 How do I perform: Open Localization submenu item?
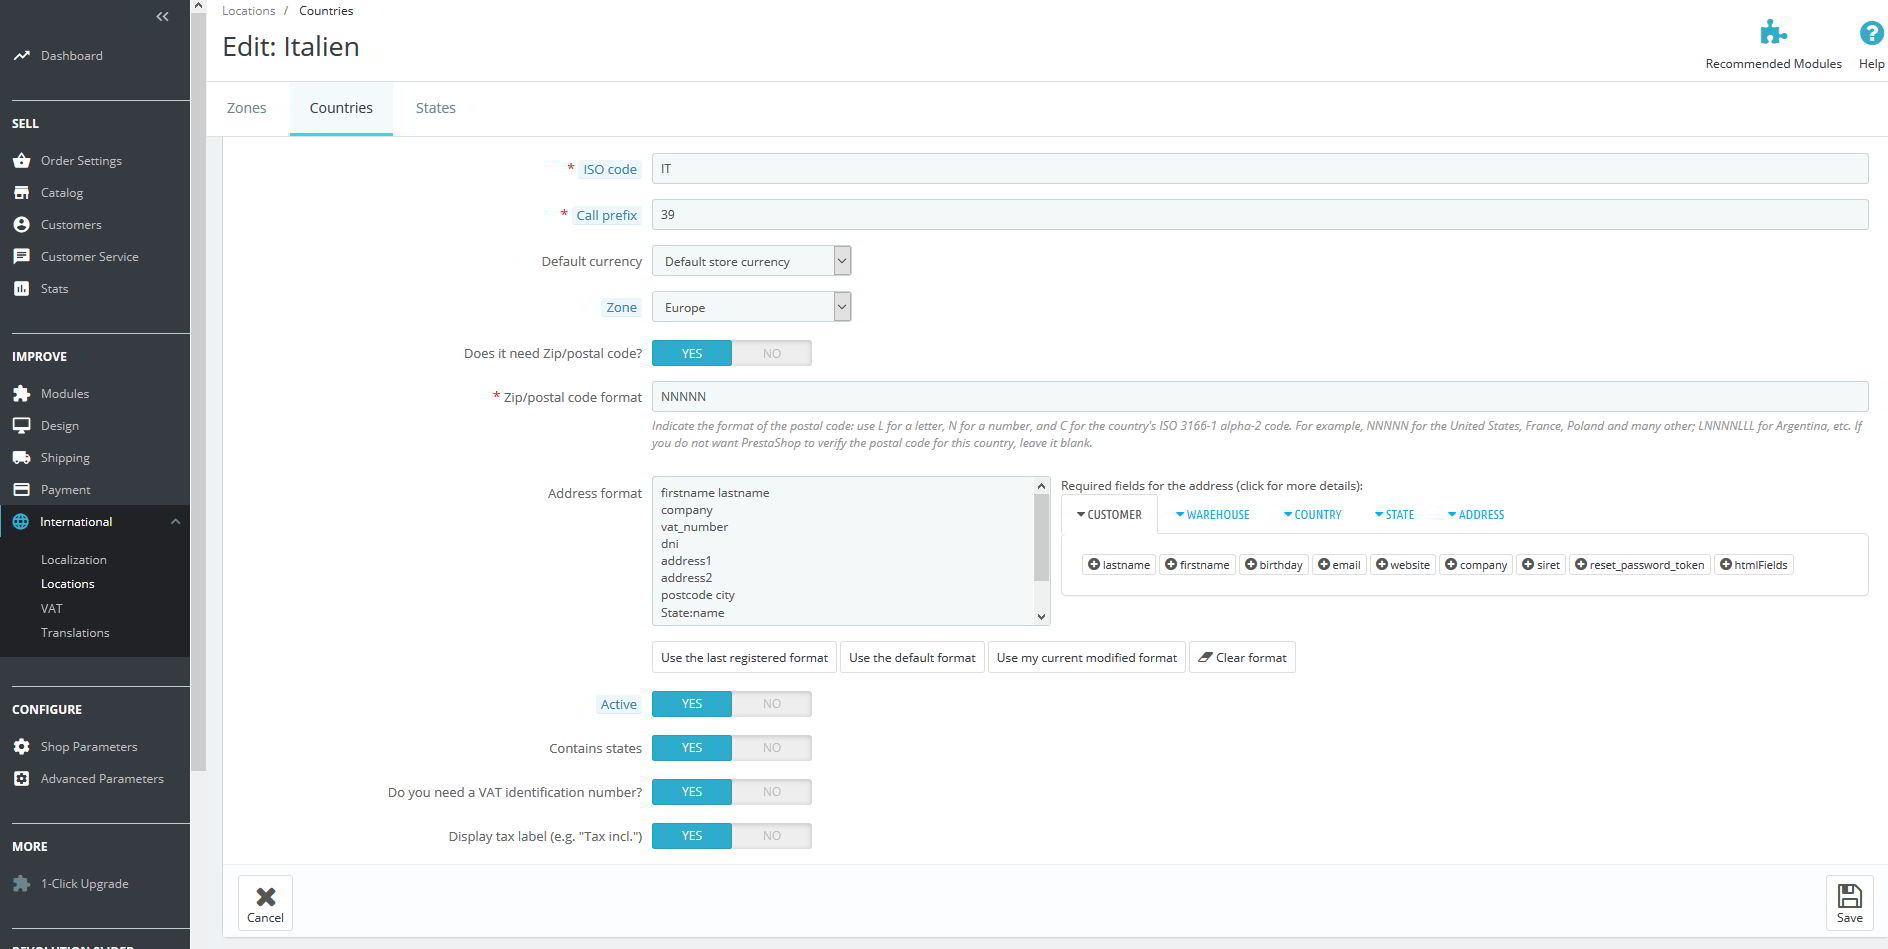point(74,560)
